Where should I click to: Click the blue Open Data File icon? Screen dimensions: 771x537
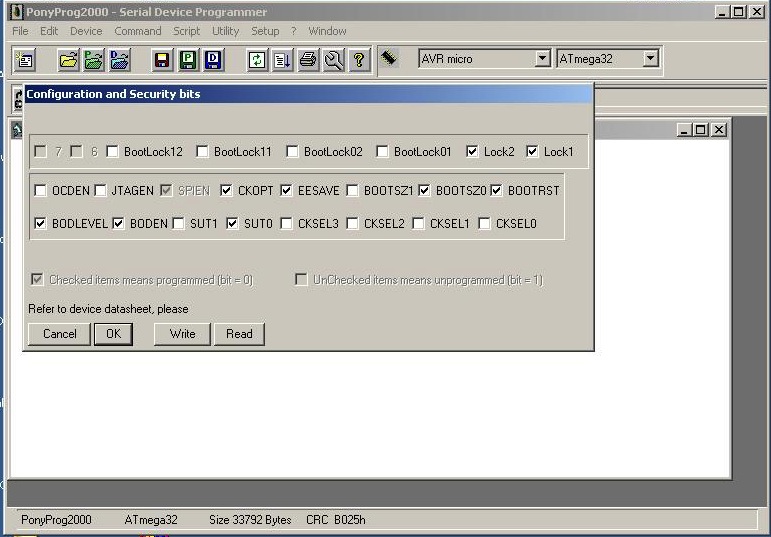pyautogui.click(x=119, y=60)
